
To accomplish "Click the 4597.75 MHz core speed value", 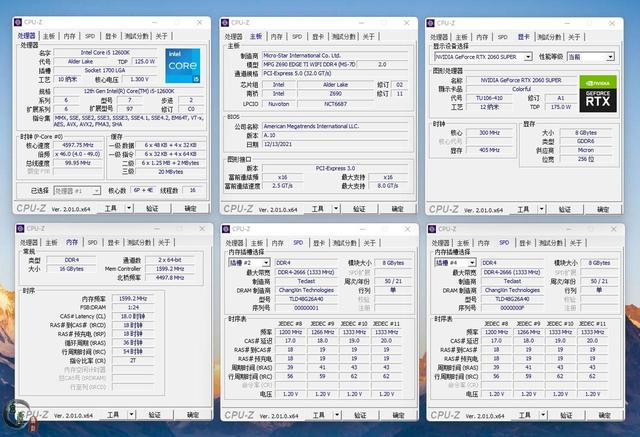I will [78, 145].
